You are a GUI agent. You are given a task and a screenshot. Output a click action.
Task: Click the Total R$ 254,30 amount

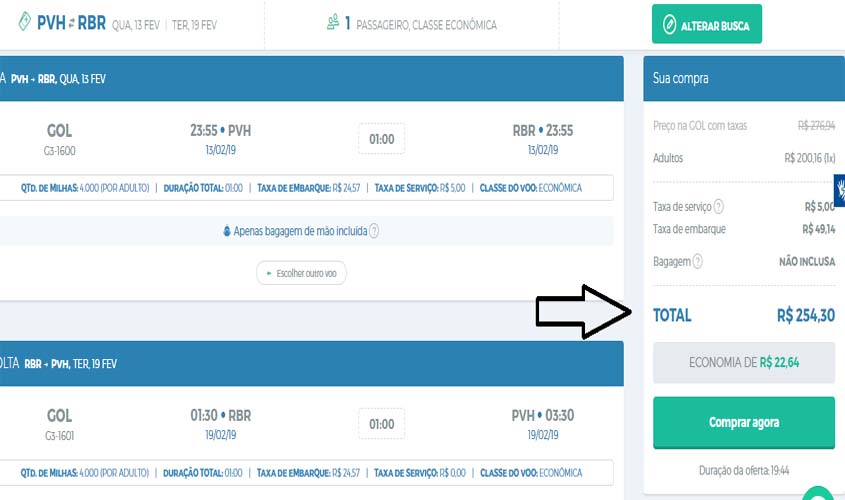pos(804,315)
